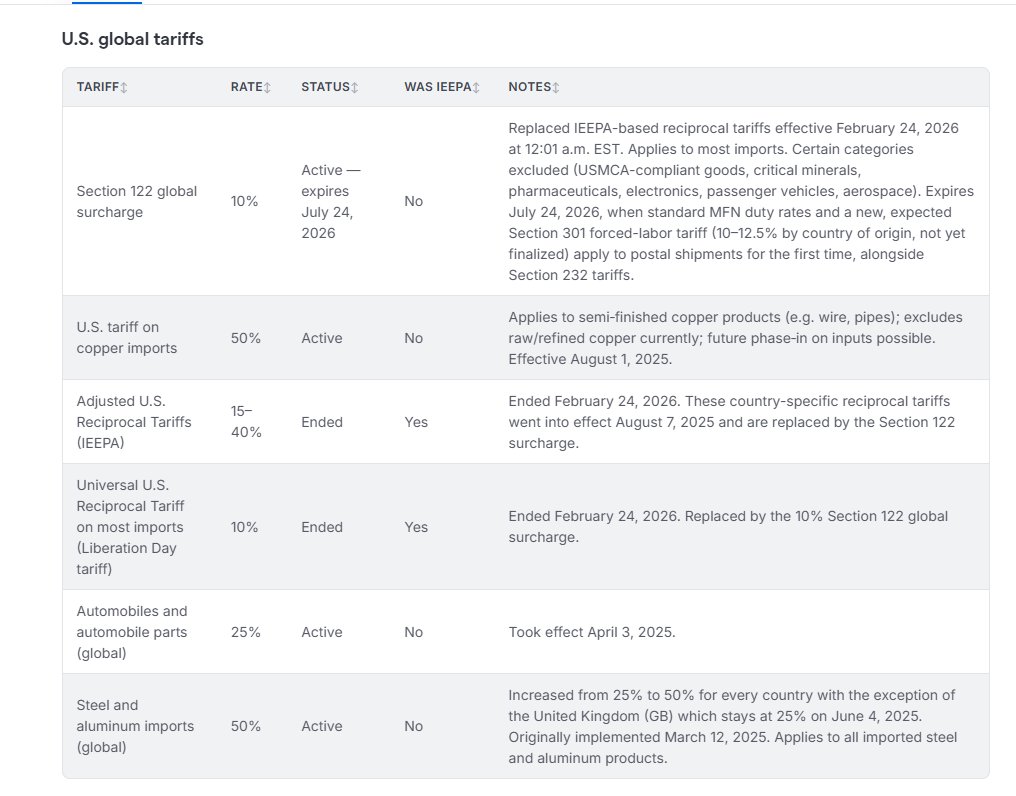Click the U.S. global tariffs heading

(x=132, y=39)
